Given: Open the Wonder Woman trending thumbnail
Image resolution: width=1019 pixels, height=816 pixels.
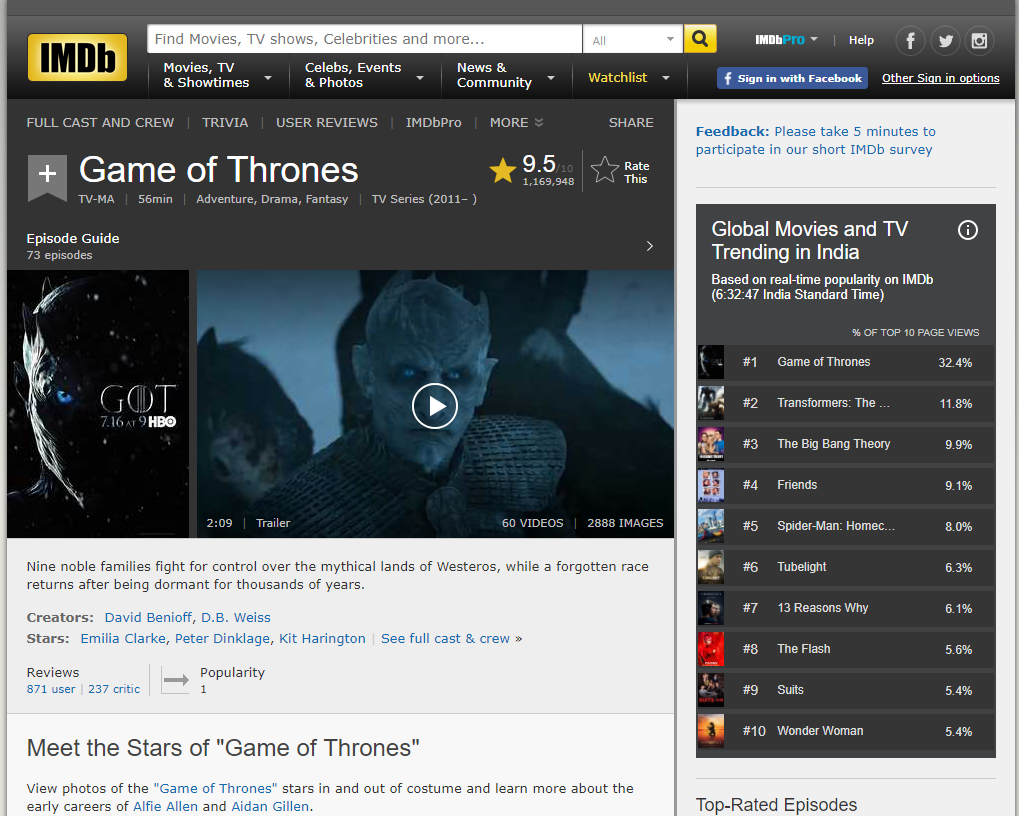Looking at the screenshot, I should 710,730.
